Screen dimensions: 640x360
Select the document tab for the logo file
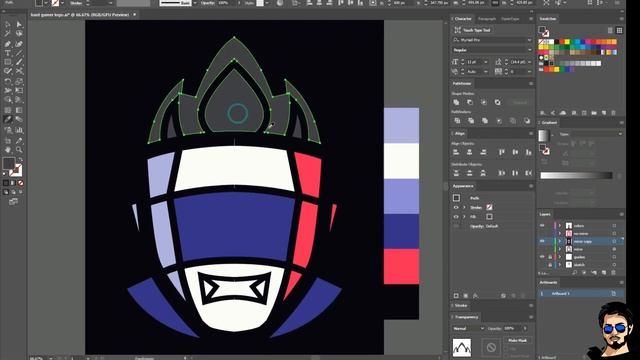tap(80, 15)
